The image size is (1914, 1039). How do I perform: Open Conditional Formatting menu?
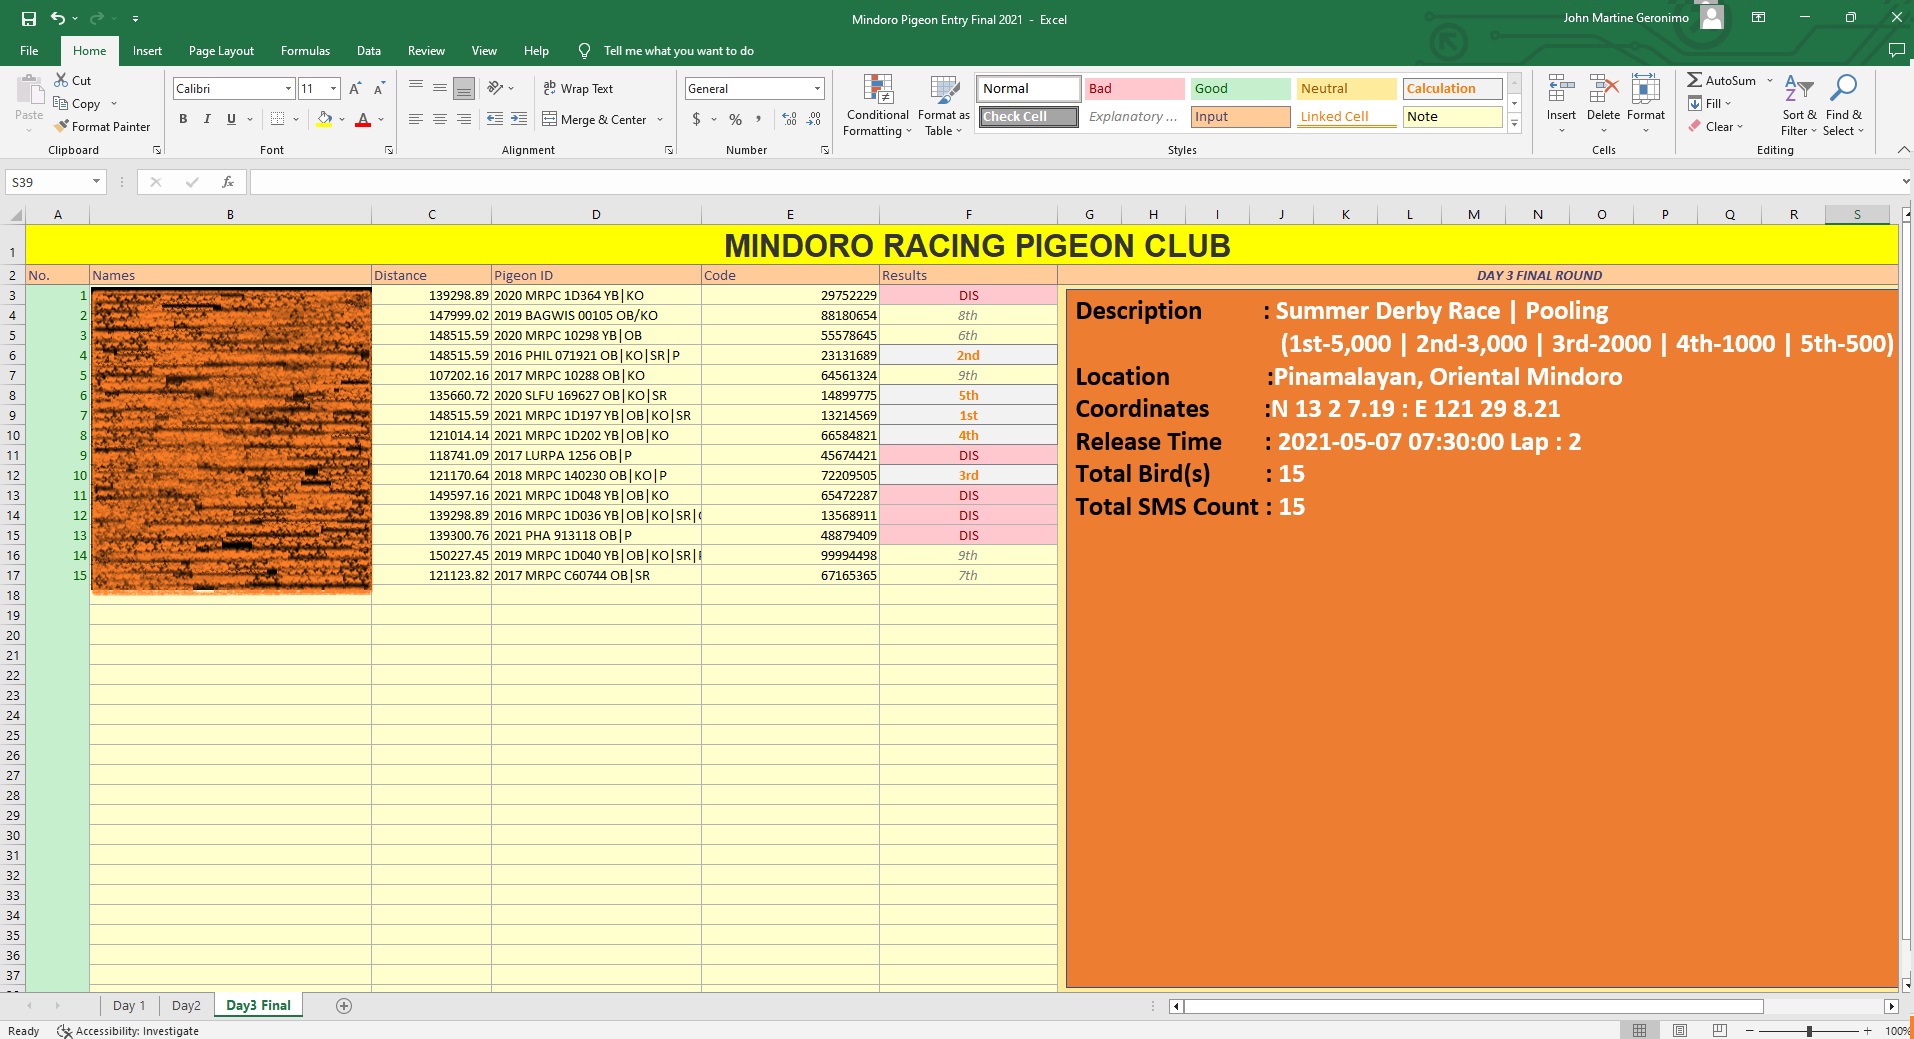tap(877, 106)
